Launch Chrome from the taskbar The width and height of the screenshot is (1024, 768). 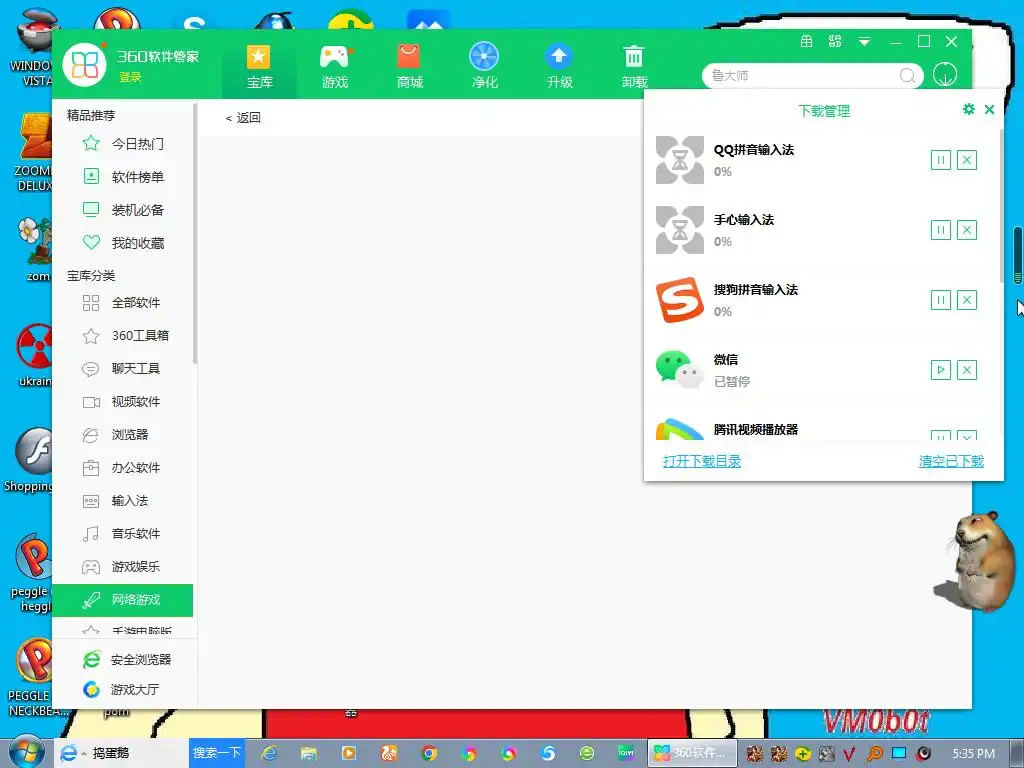[x=429, y=753]
